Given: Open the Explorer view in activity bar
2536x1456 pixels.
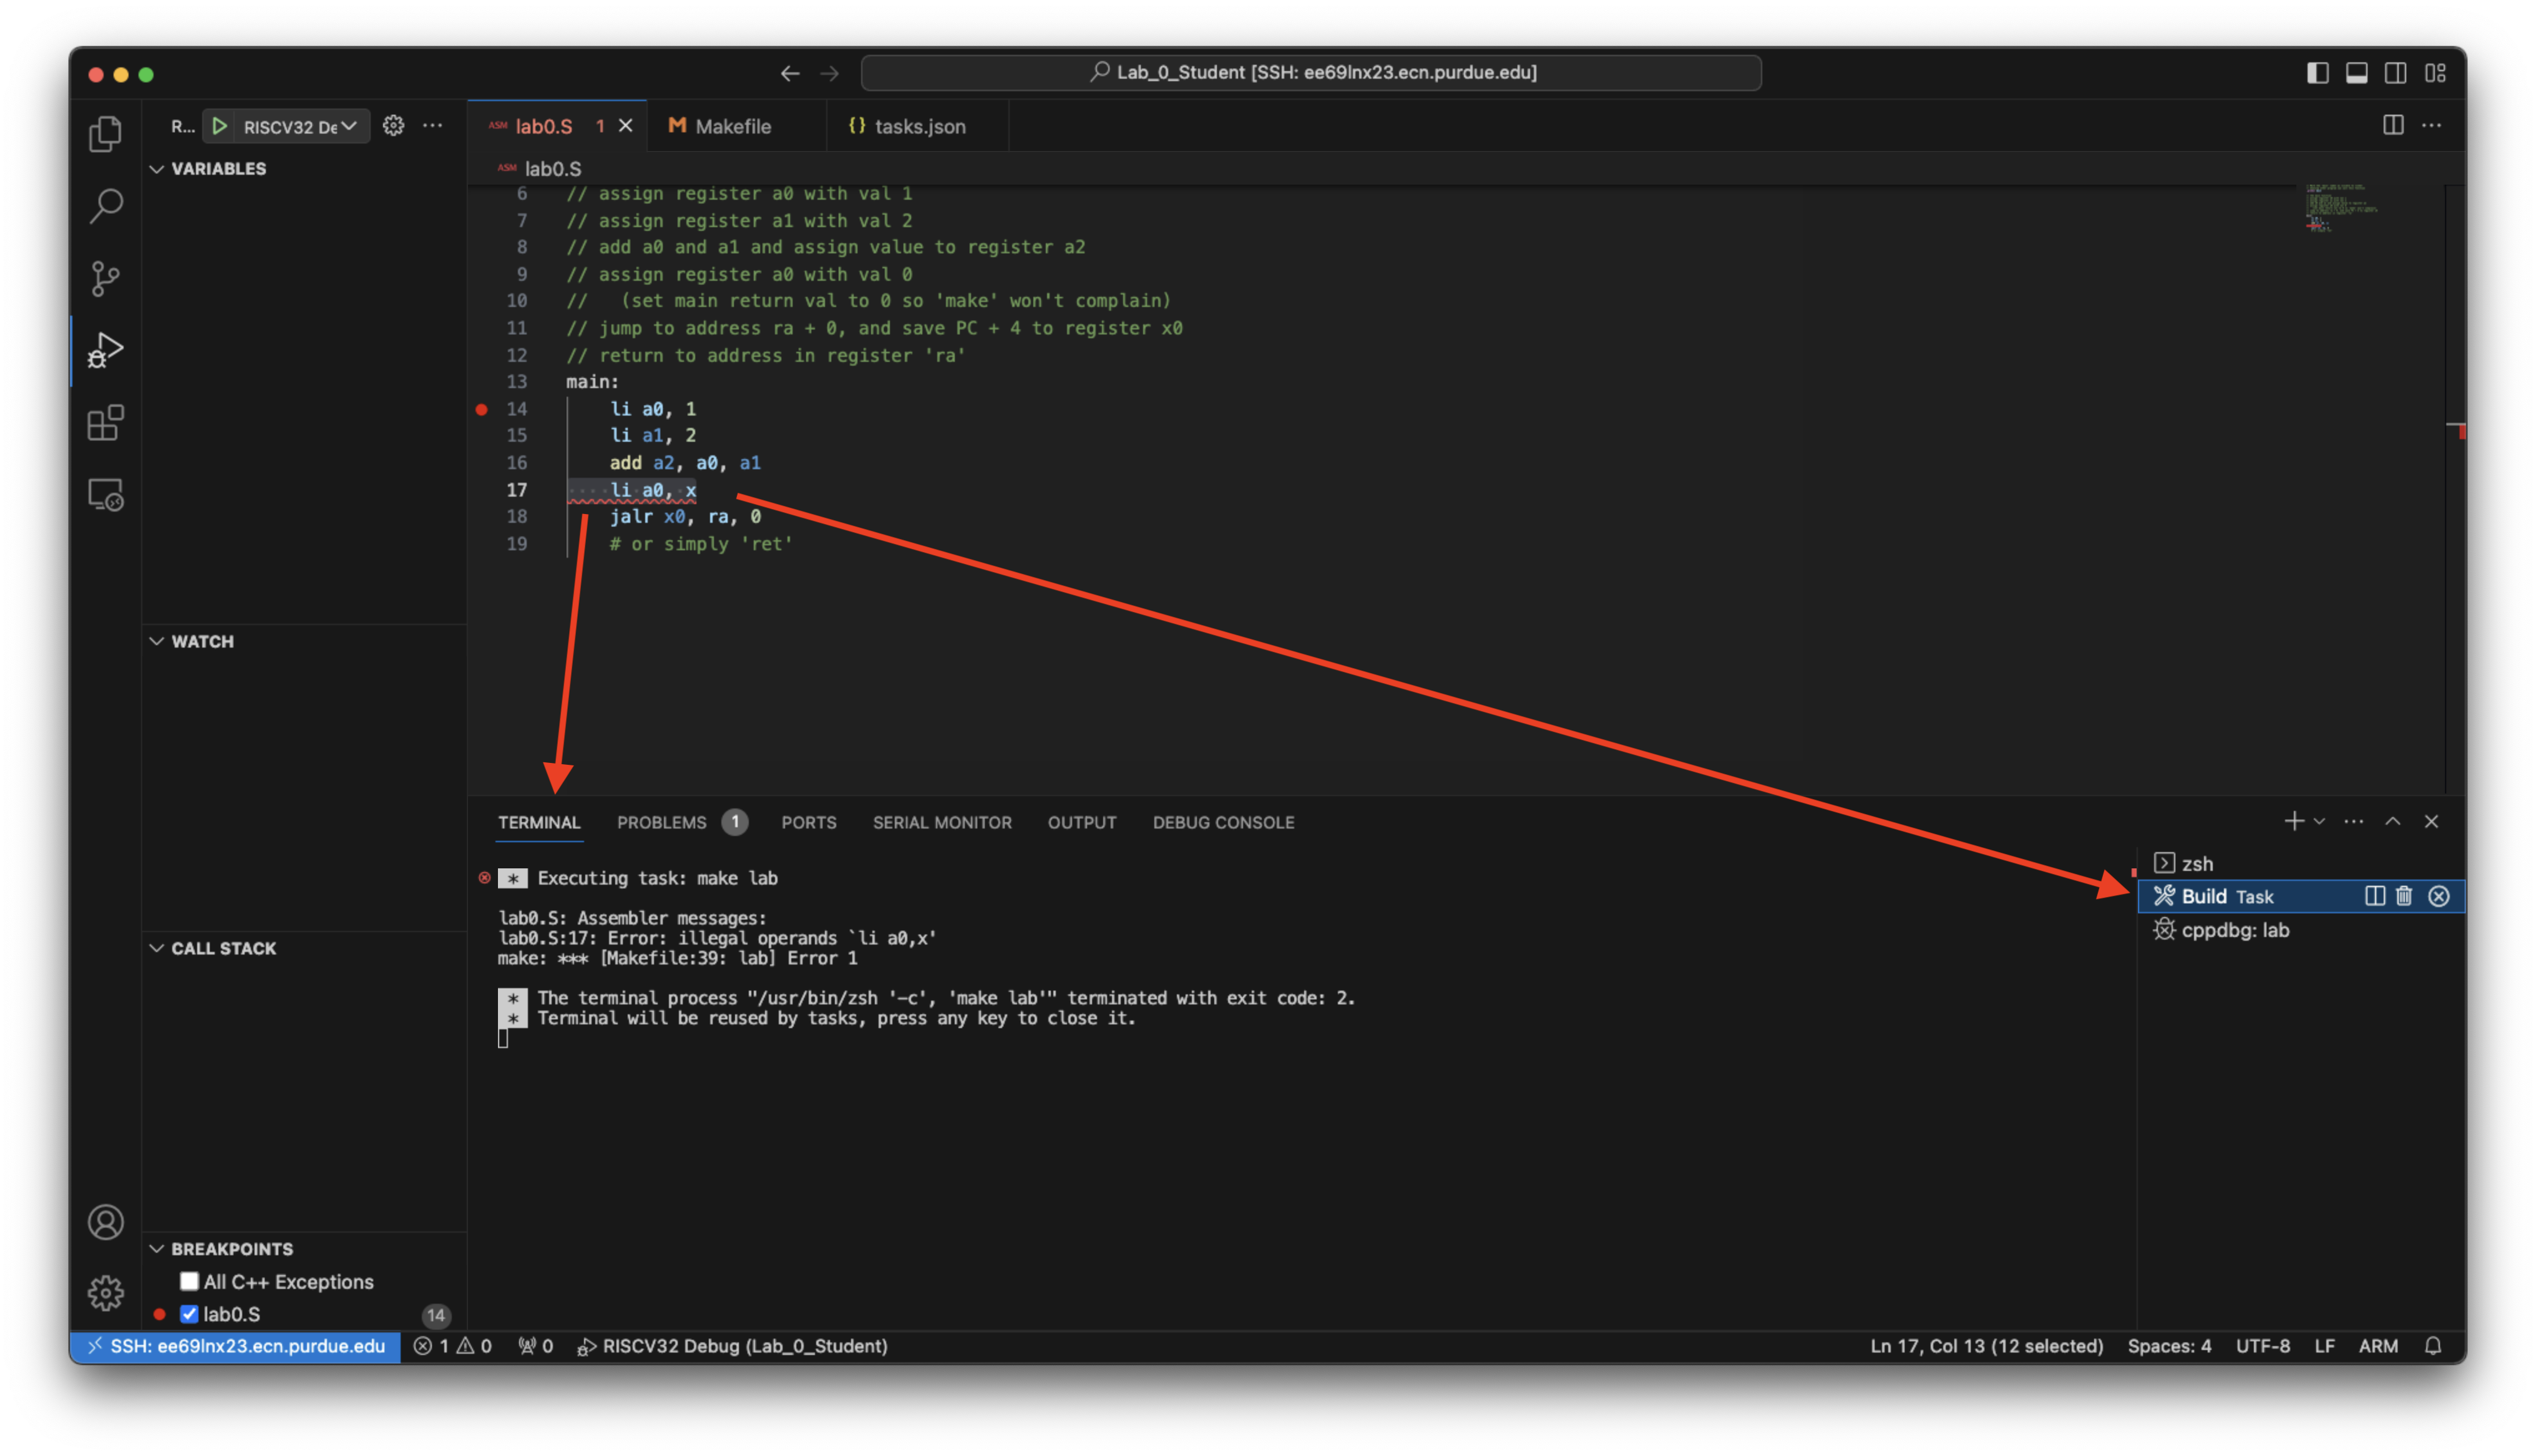Looking at the screenshot, I should [105, 133].
